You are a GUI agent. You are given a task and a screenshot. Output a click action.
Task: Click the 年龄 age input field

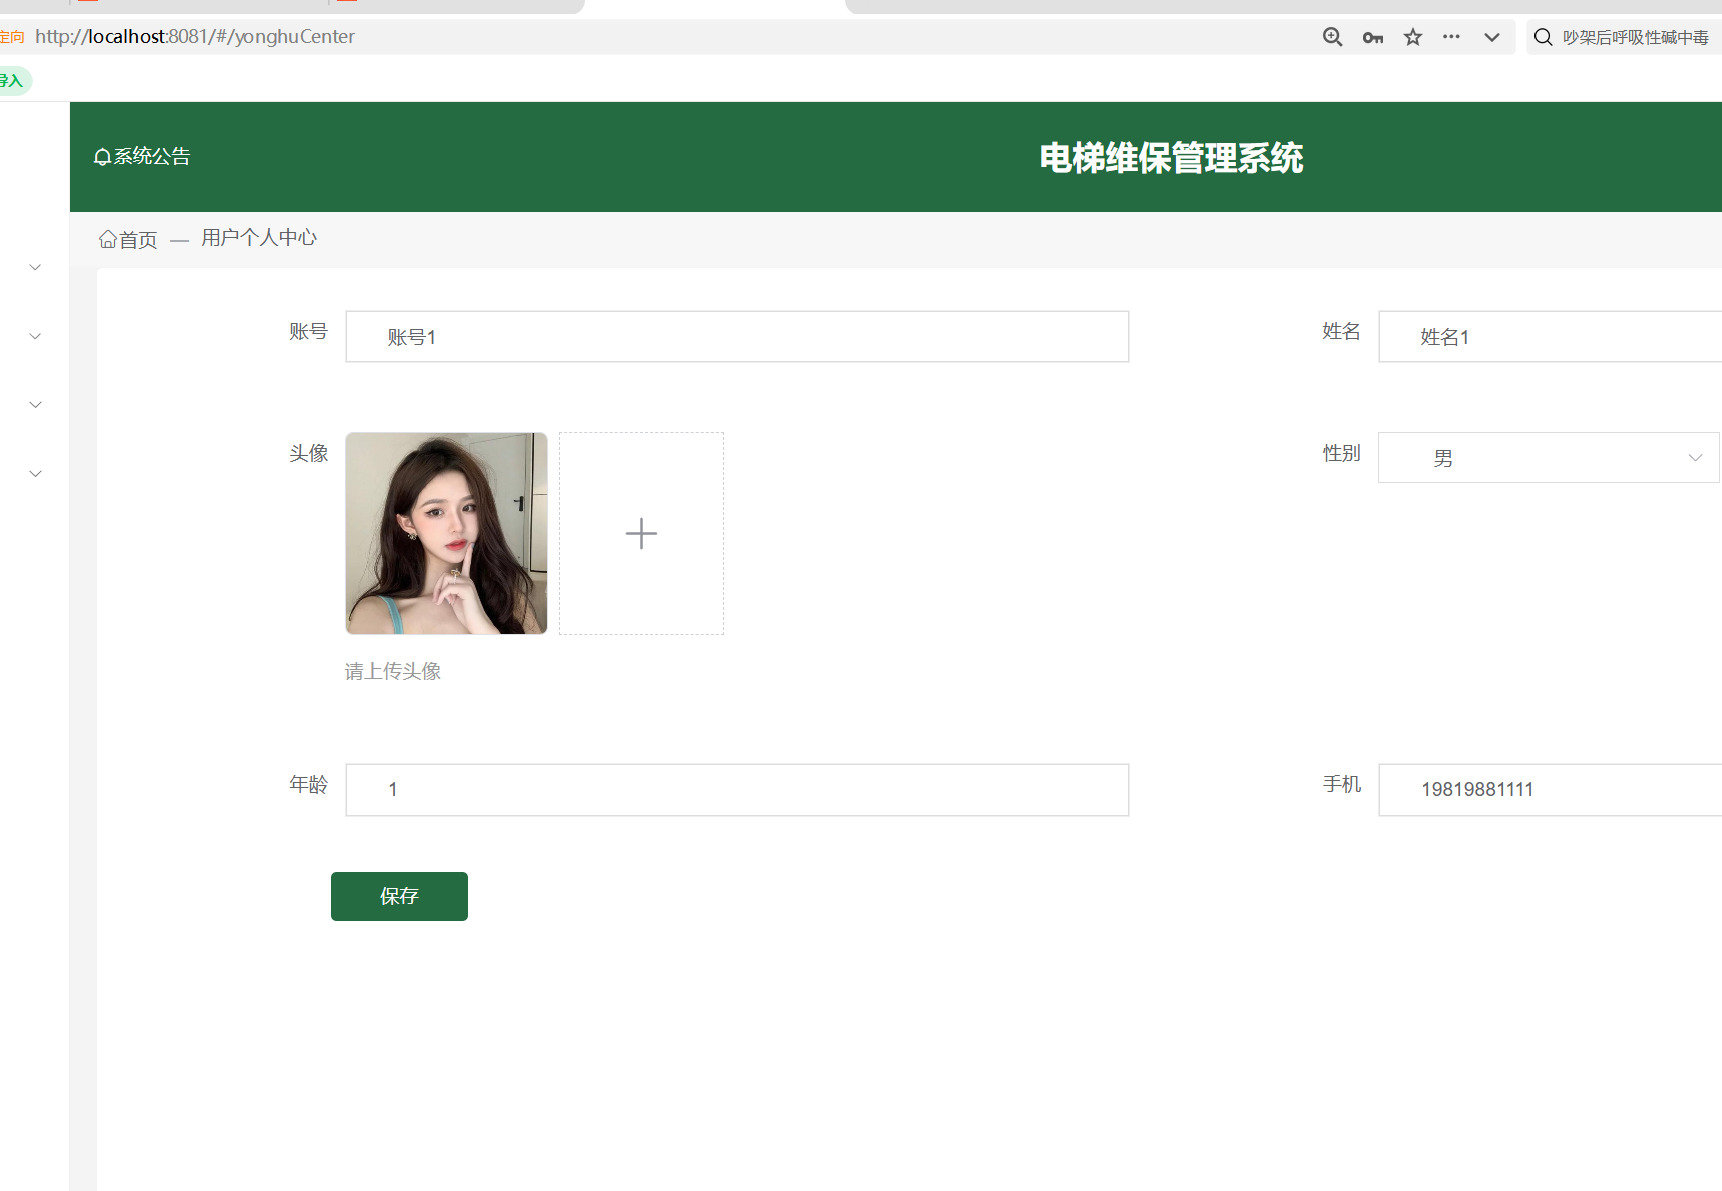tap(737, 790)
